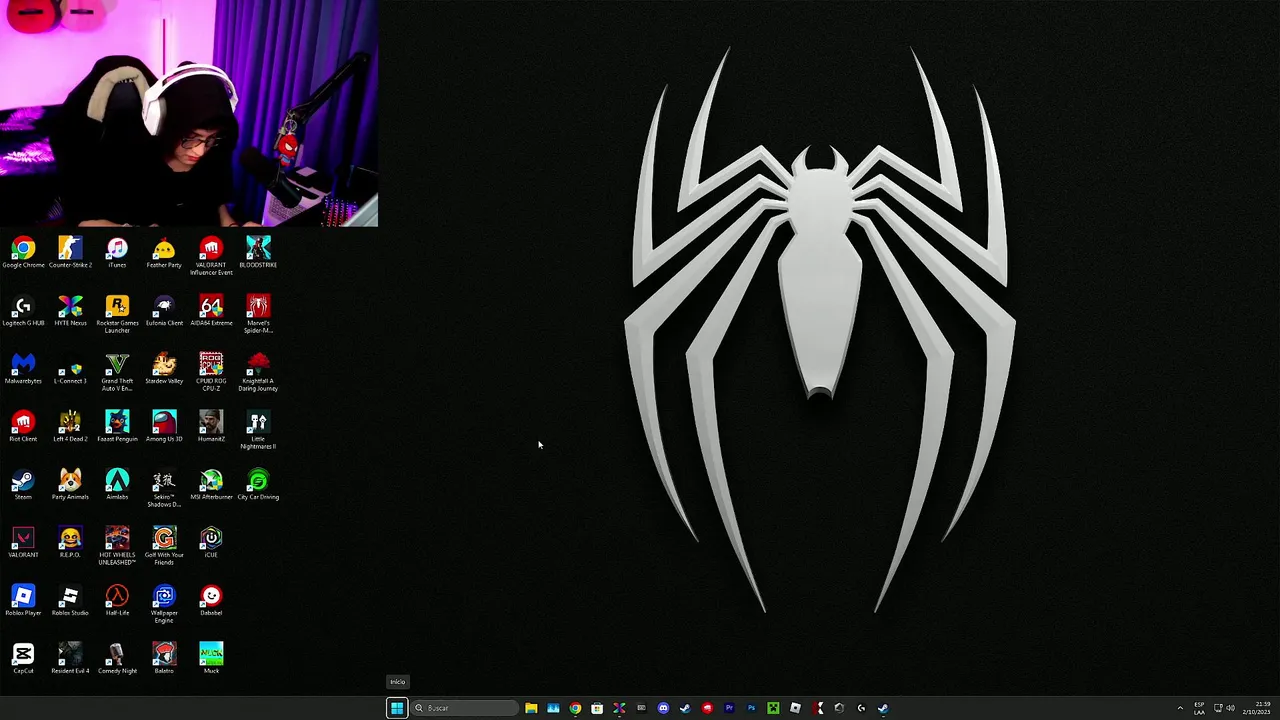Select the MSI Afterburner icon
Screen dimensions: 1280x720
pyautogui.click(x=211, y=484)
